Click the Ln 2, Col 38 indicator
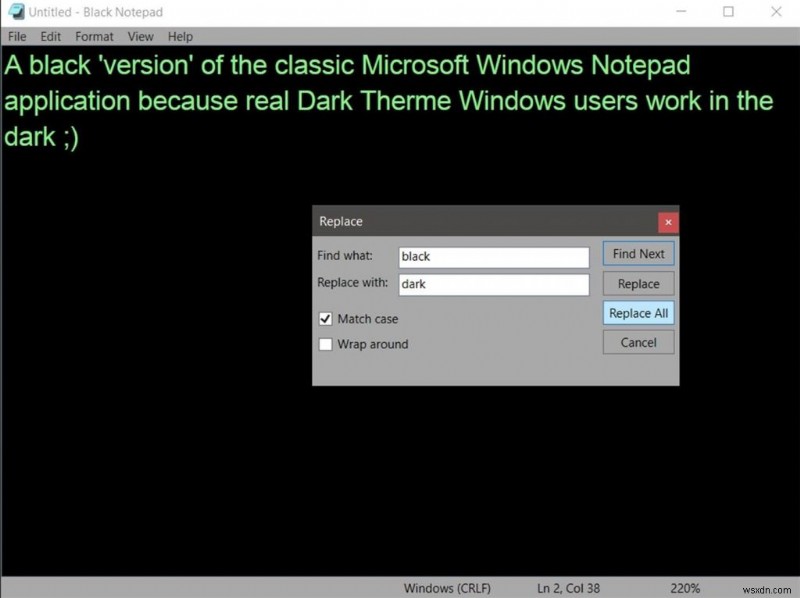The height and width of the screenshot is (598, 800). coord(566,588)
